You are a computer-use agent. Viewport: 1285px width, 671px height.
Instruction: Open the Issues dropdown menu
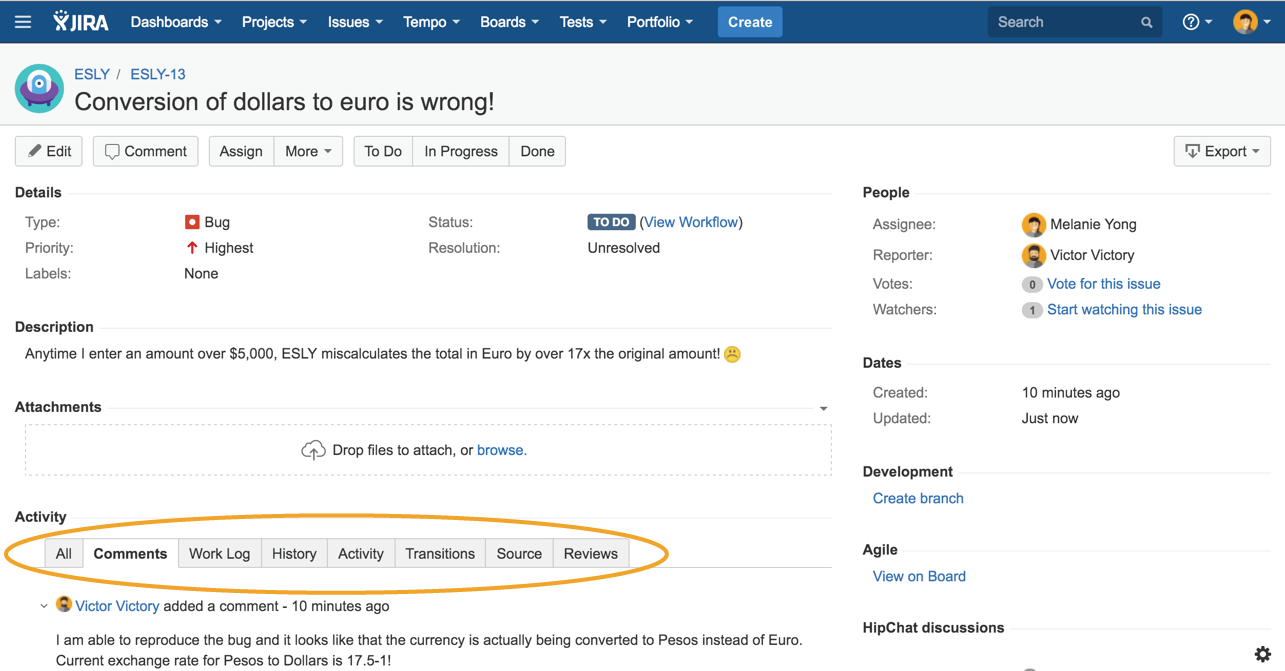click(x=355, y=22)
